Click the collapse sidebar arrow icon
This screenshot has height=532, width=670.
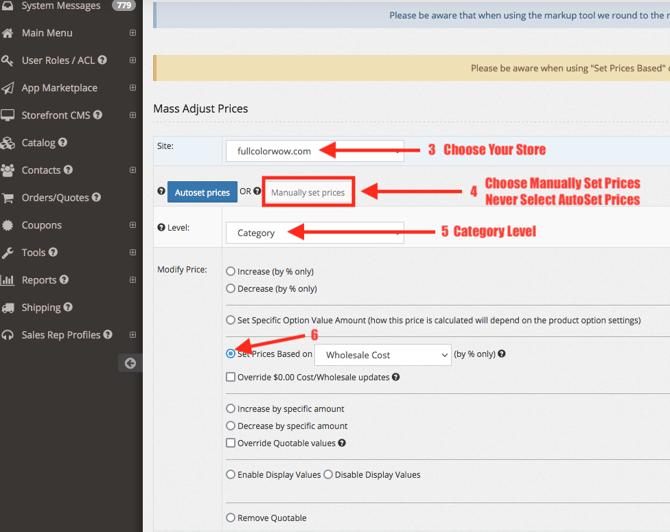(130, 363)
